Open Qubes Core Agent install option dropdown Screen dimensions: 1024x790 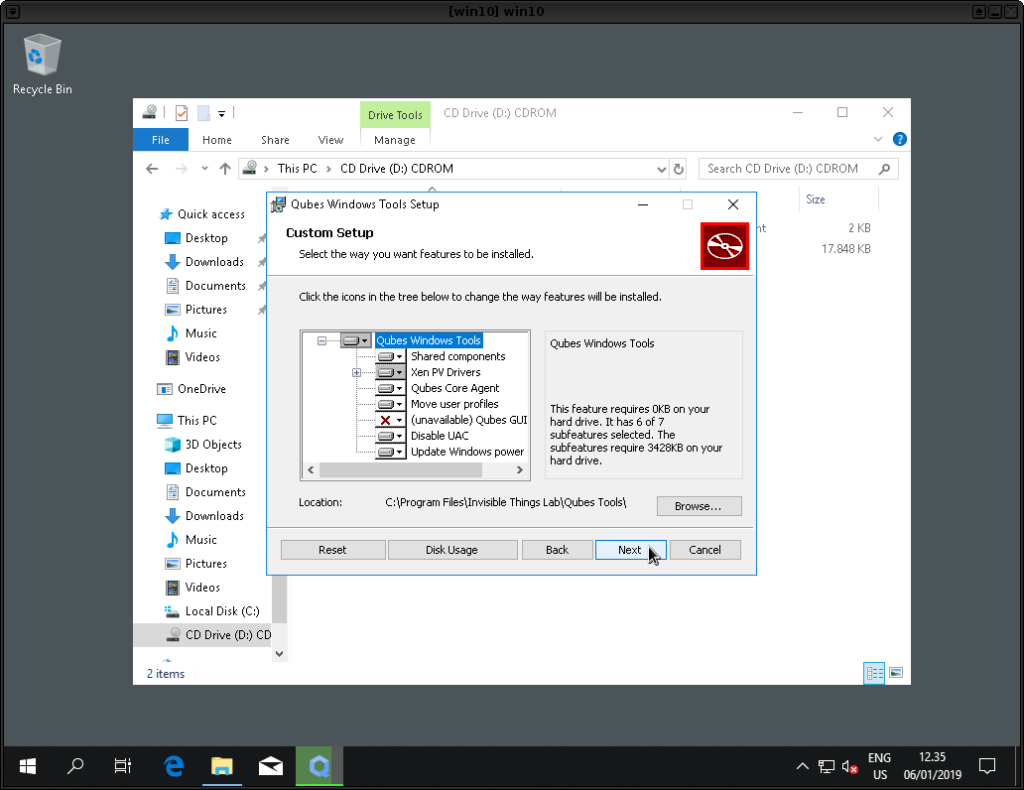click(x=390, y=388)
